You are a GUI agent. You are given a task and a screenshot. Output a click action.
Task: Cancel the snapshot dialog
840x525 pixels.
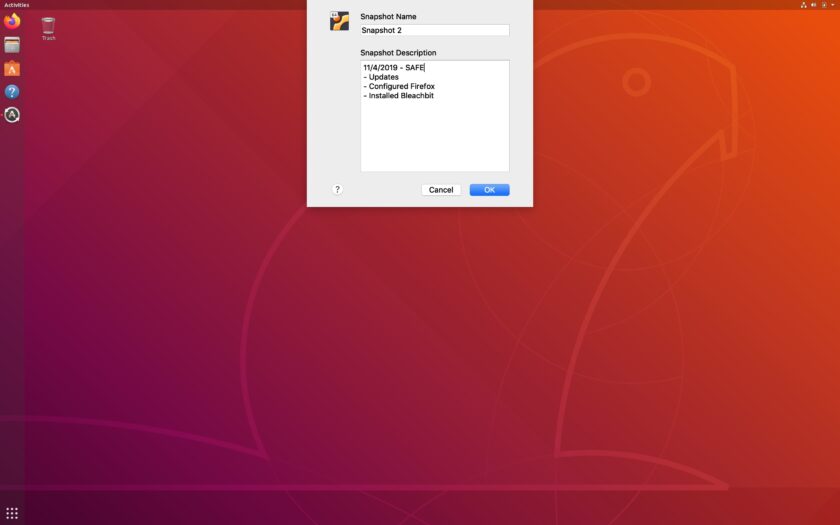(441, 190)
